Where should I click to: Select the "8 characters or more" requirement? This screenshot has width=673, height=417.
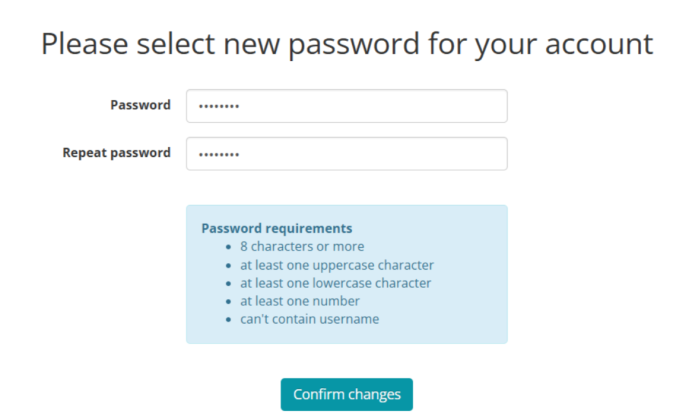point(302,246)
